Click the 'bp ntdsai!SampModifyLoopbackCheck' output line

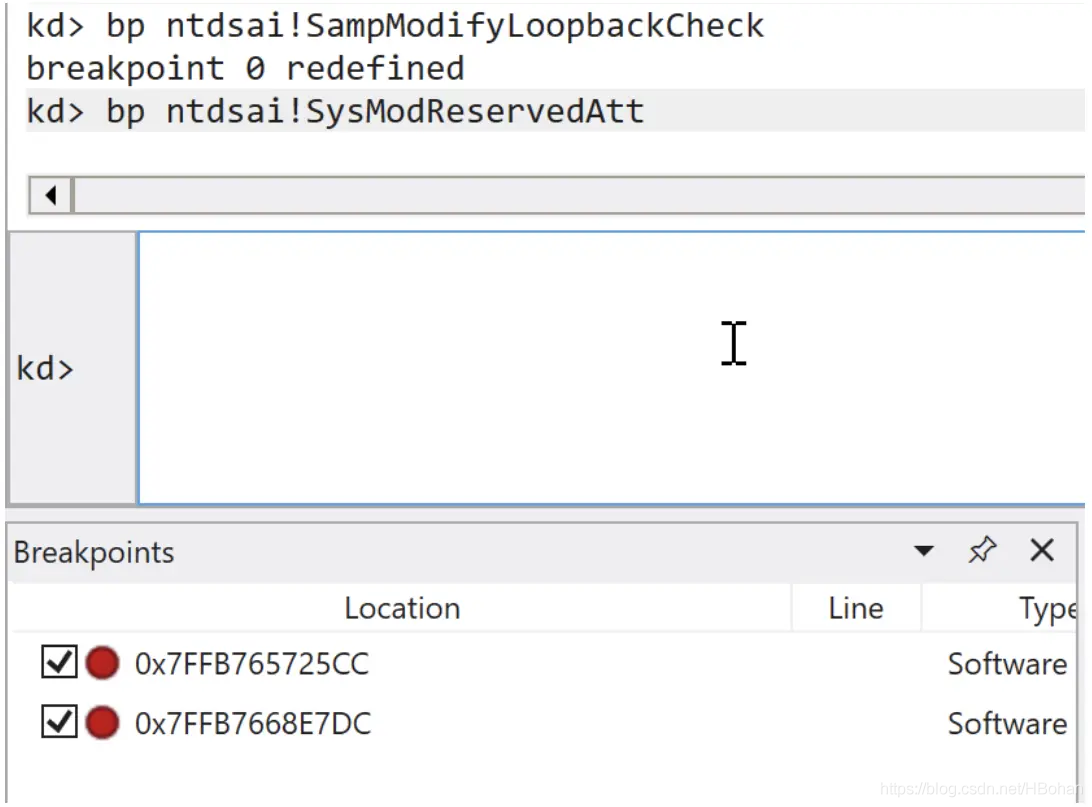pyautogui.click(x=395, y=26)
